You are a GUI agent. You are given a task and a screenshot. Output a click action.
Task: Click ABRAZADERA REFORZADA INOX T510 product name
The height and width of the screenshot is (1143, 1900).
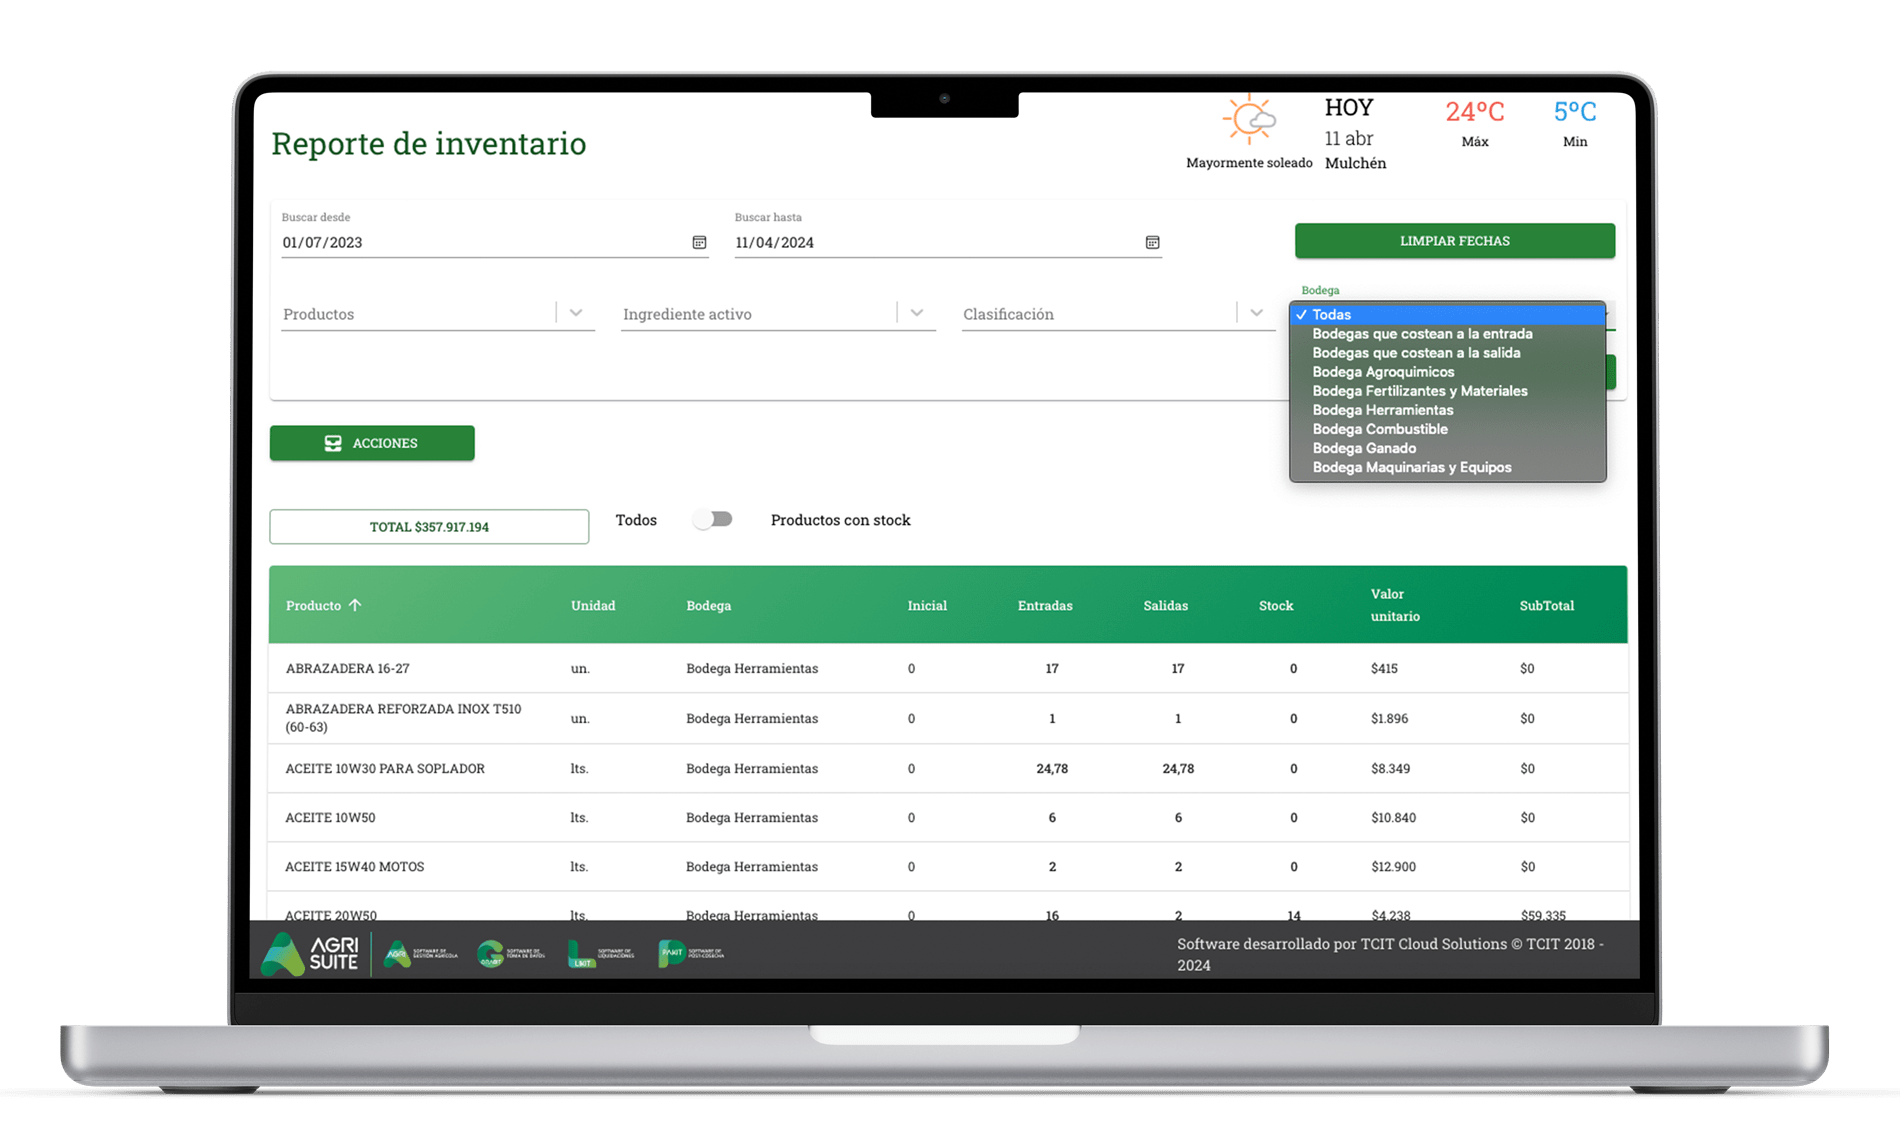point(403,717)
